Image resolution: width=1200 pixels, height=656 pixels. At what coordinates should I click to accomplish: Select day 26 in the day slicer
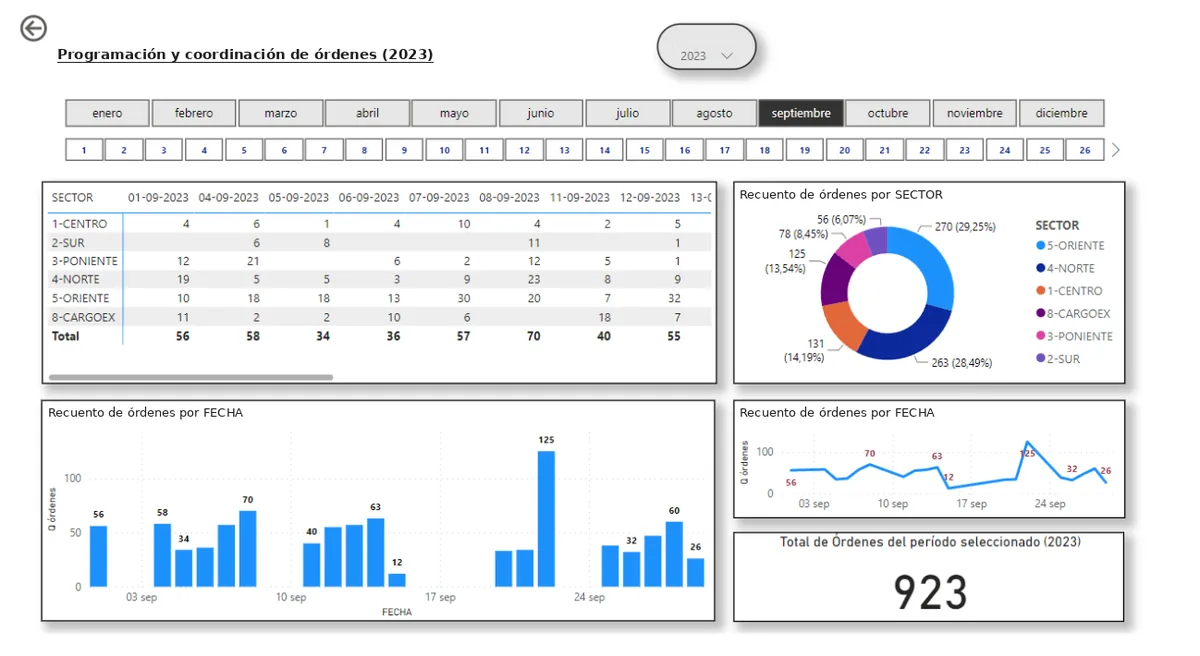[x=1085, y=150]
